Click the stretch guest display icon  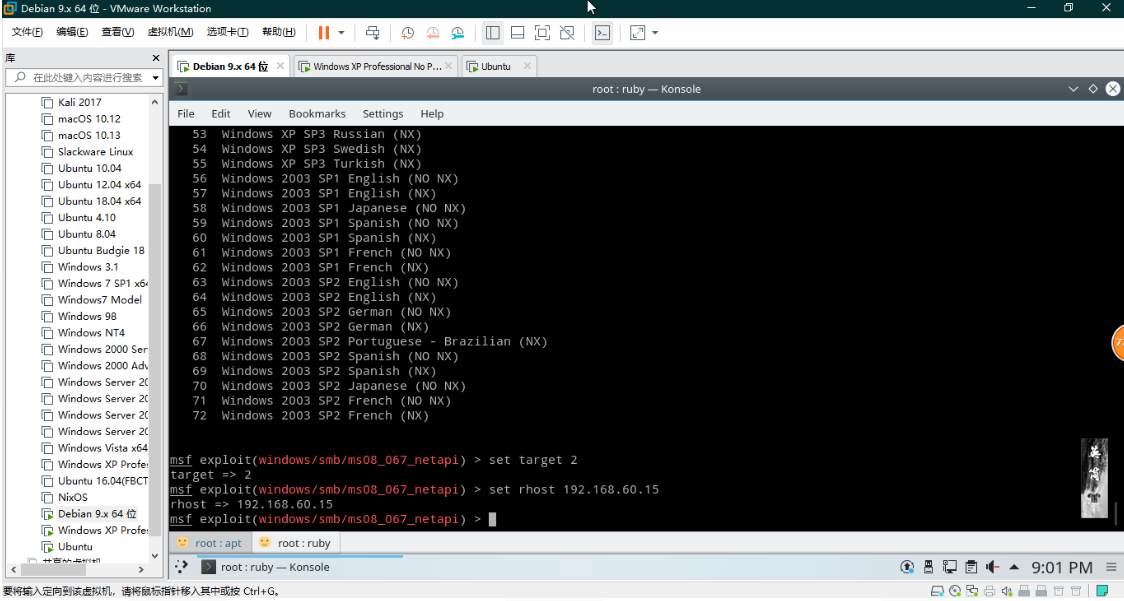[x=637, y=32]
